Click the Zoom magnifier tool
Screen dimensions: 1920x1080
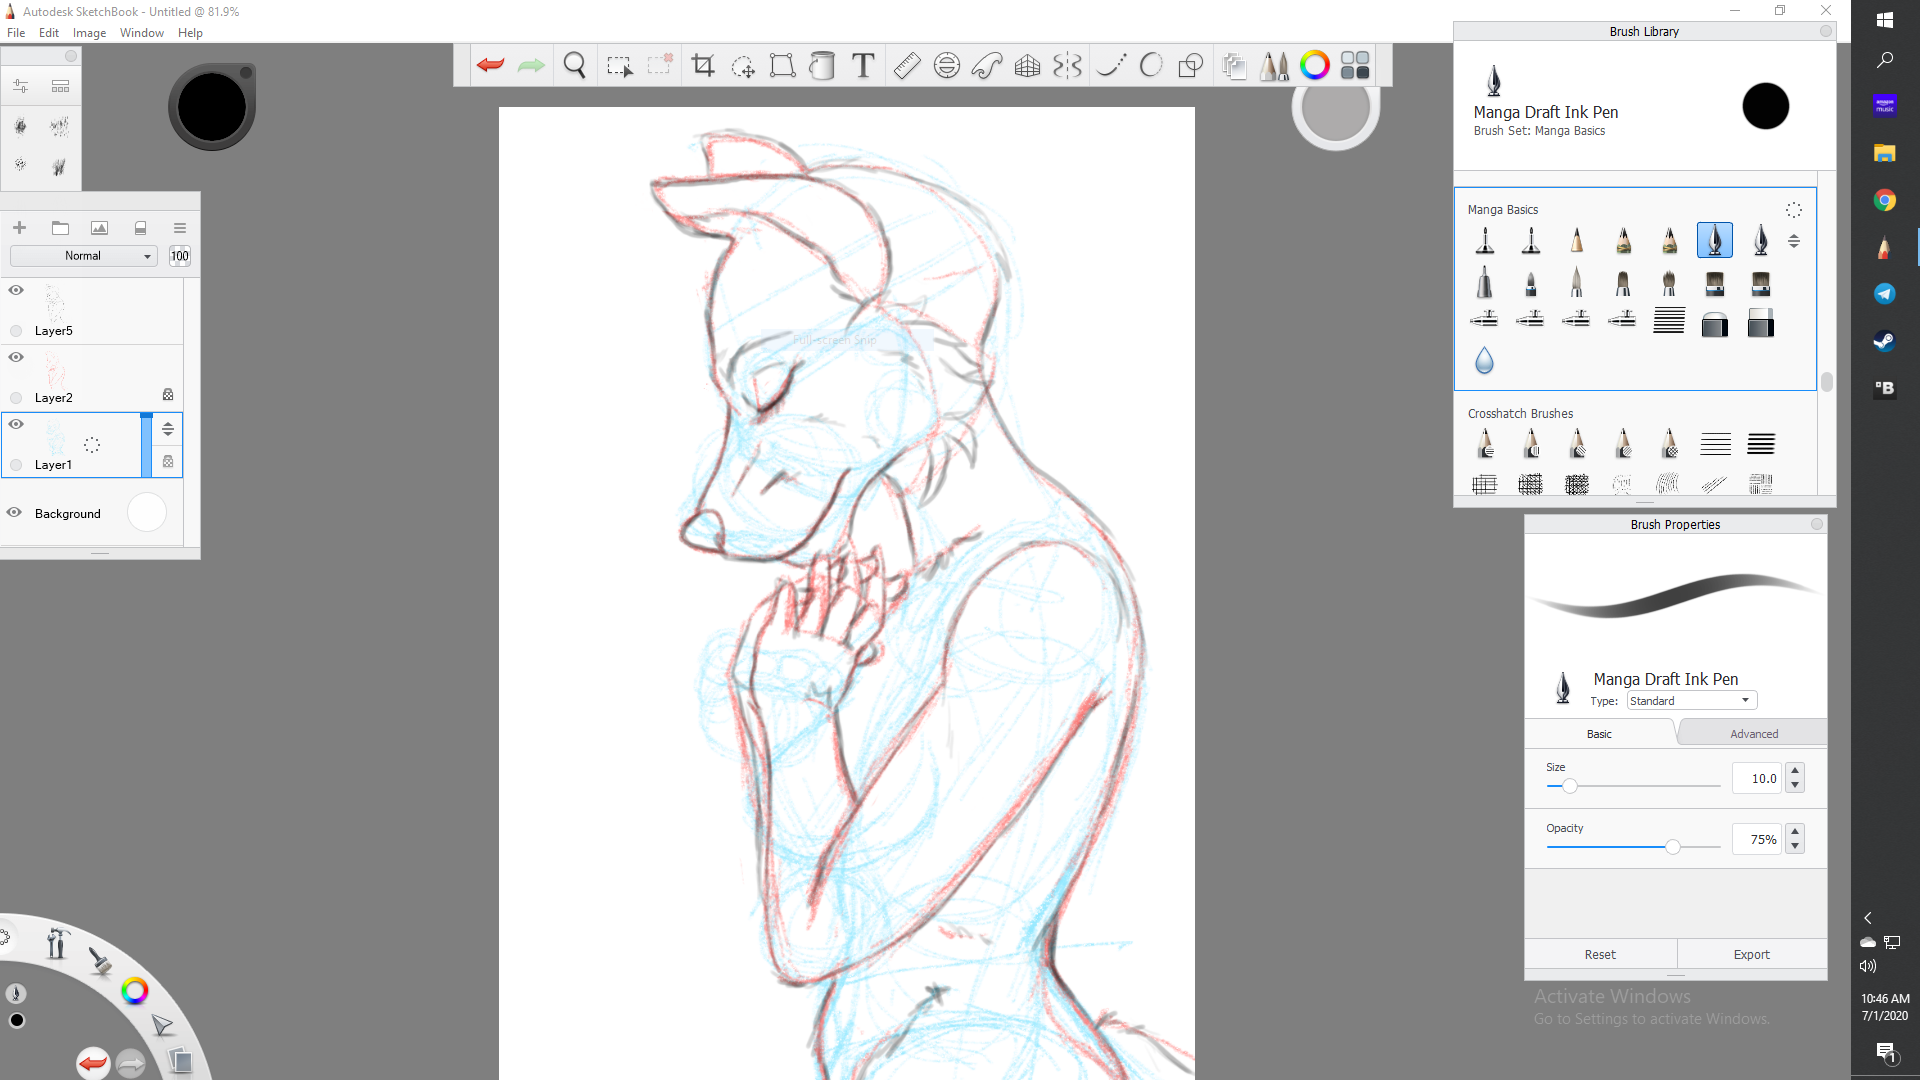pyautogui.click(x=574, y=66)
